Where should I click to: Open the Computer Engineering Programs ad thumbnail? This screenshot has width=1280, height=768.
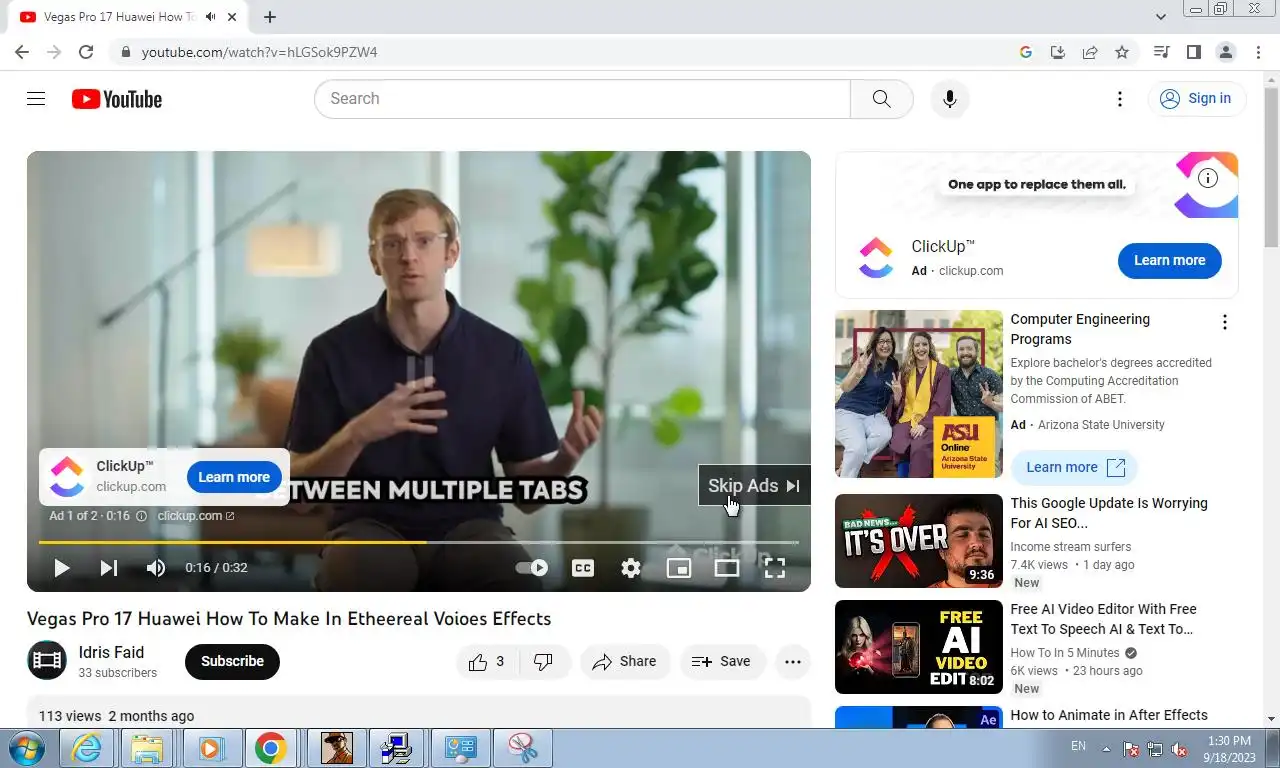[919, 394]
